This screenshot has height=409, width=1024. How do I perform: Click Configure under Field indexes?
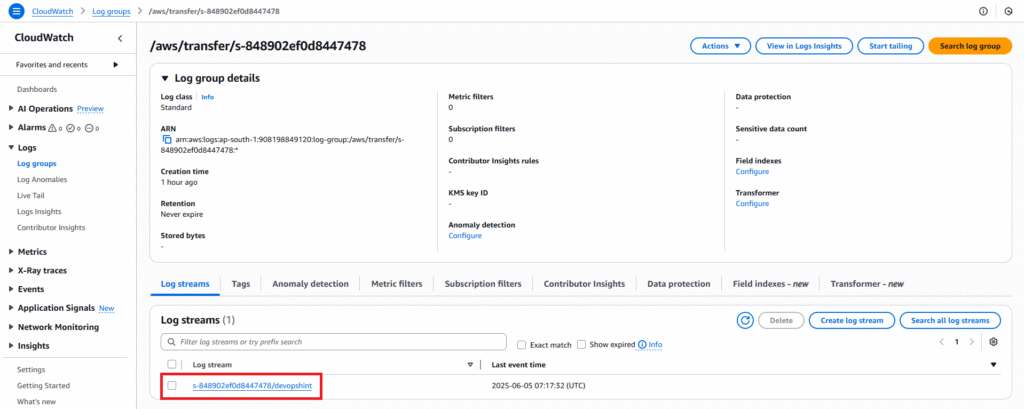point(752,171)
